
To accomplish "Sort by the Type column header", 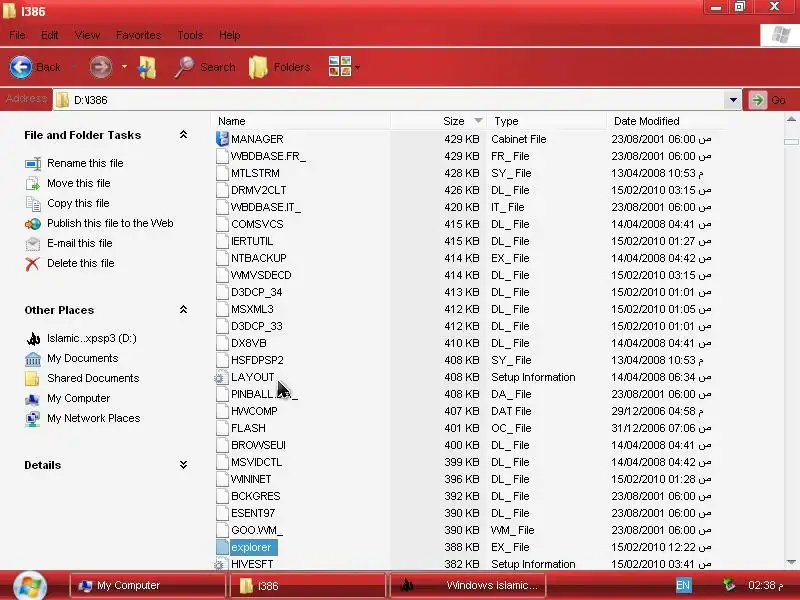I will coord(546,121).
